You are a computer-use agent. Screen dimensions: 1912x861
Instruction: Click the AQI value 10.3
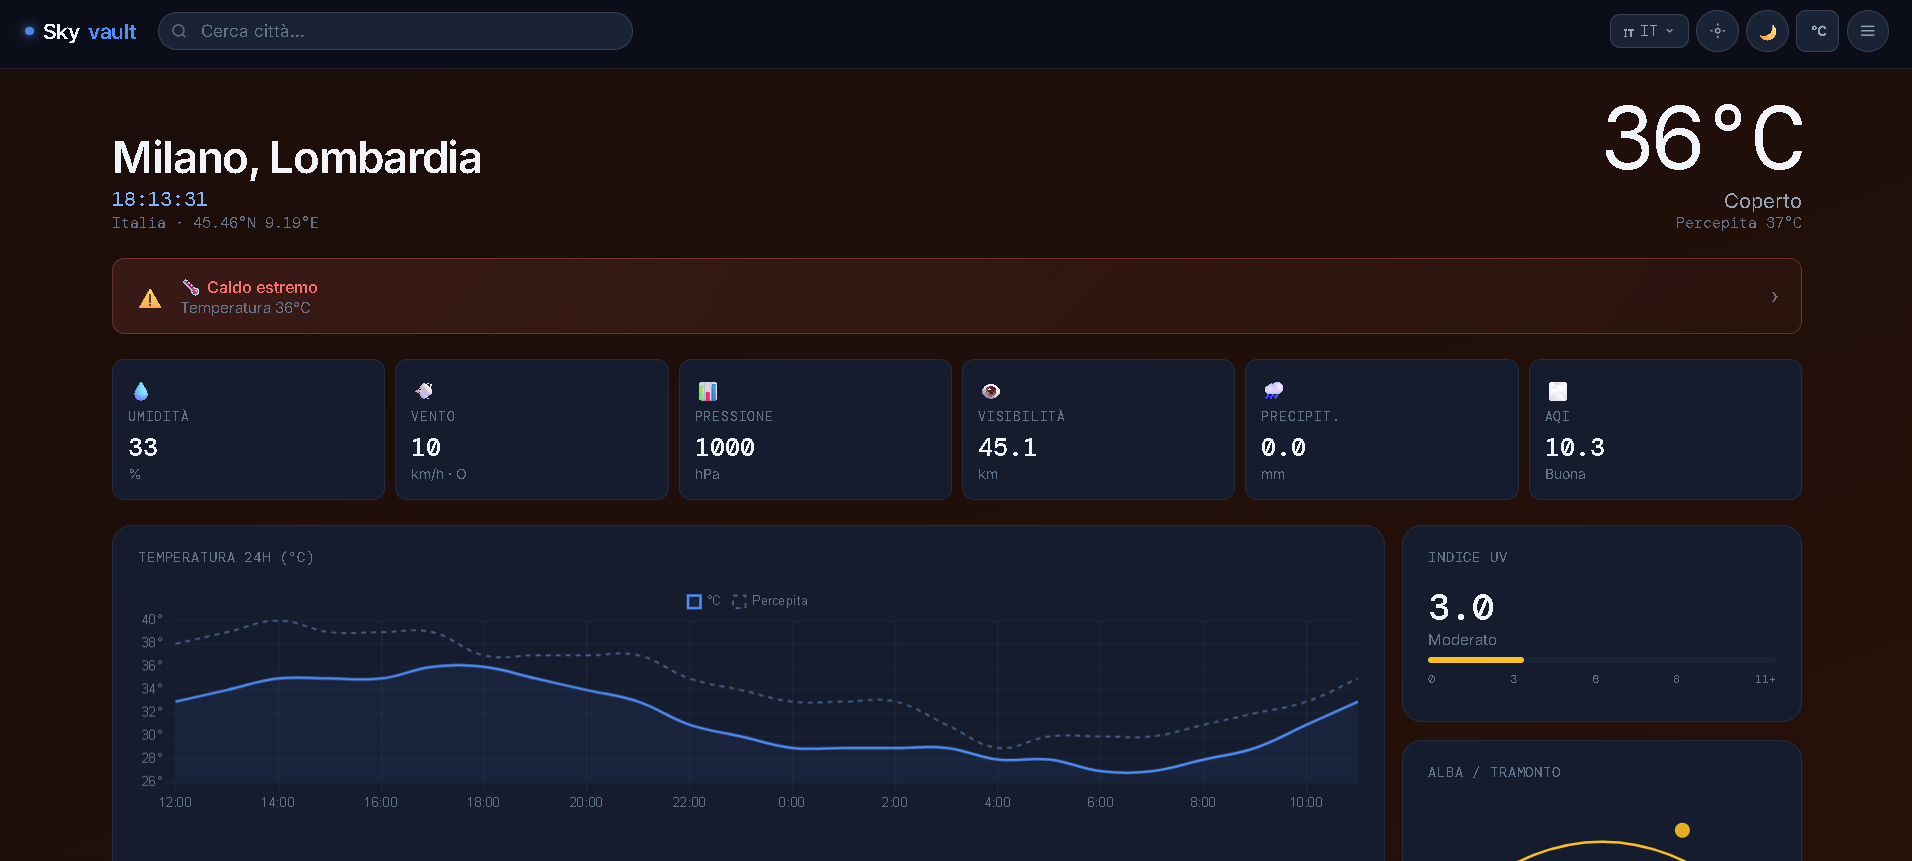pyautogui.click(x=1575, y=447)
